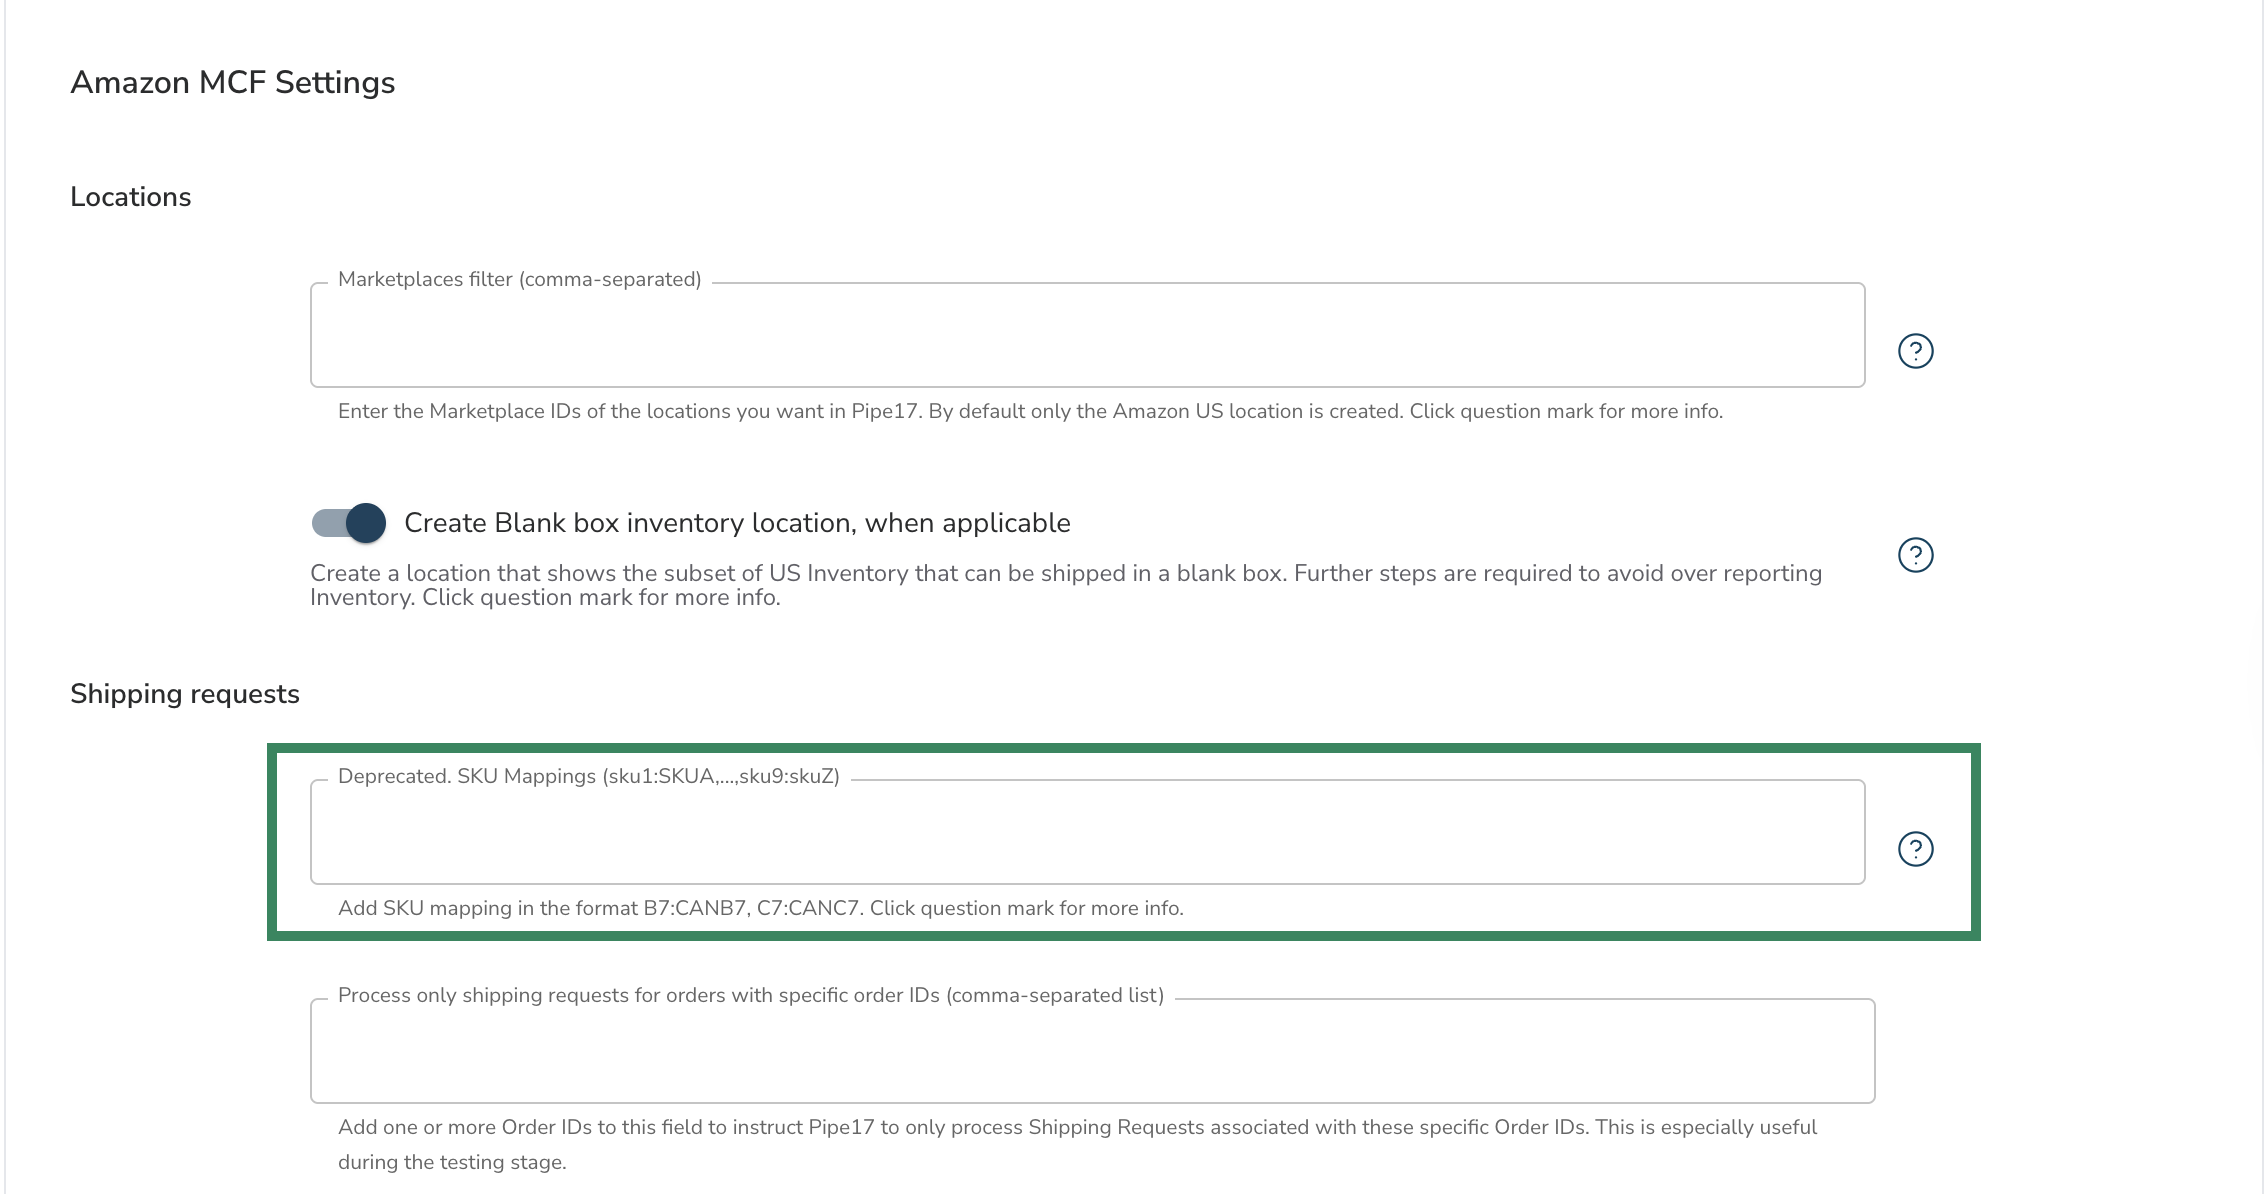Viewport: 2264px width, 1194px height.
Task: Click the Marketplaces filter input box
Action: point(1087,337)
